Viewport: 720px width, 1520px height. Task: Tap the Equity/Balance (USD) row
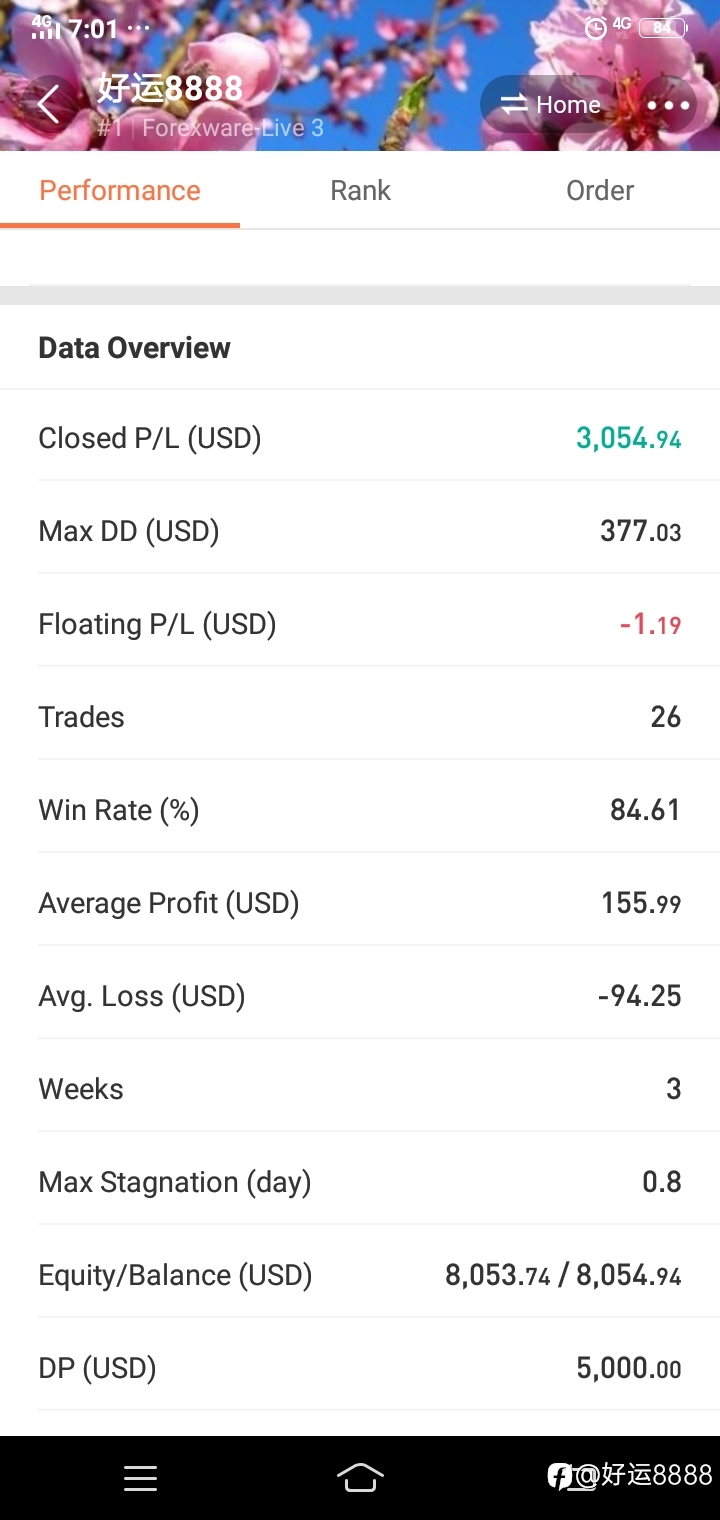pyautogui.click(x=360, y=1275)
